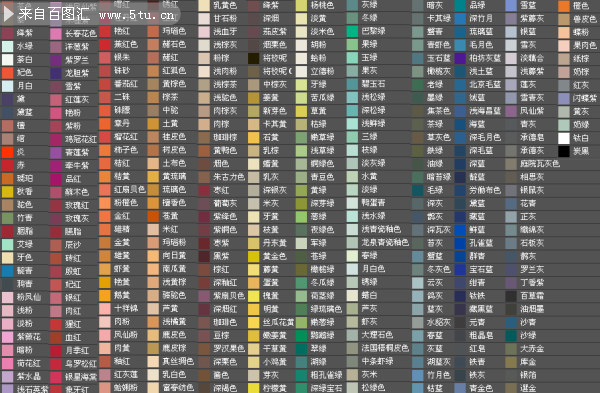
Task: Select the 水绿 color swatch
Action: pyautogui.click(x=7, y=46)
